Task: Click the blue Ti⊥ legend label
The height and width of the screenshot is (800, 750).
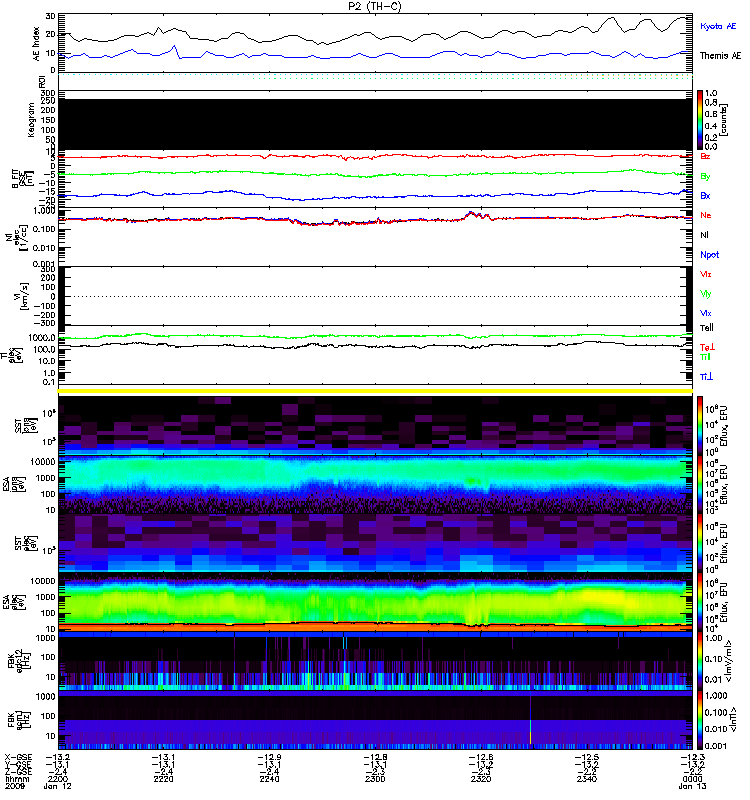Action: coord(706,377)
